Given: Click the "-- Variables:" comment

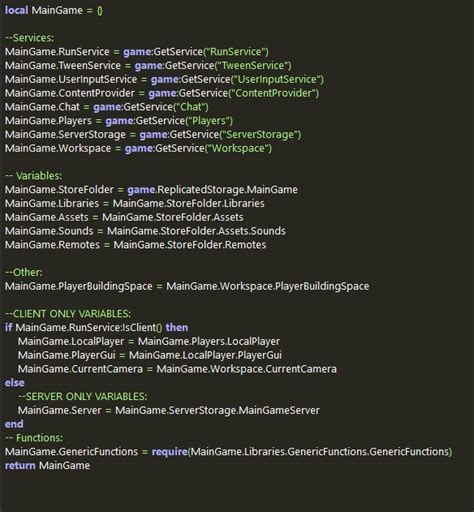Looking at the screenshot, I should [x=33, y=176].
